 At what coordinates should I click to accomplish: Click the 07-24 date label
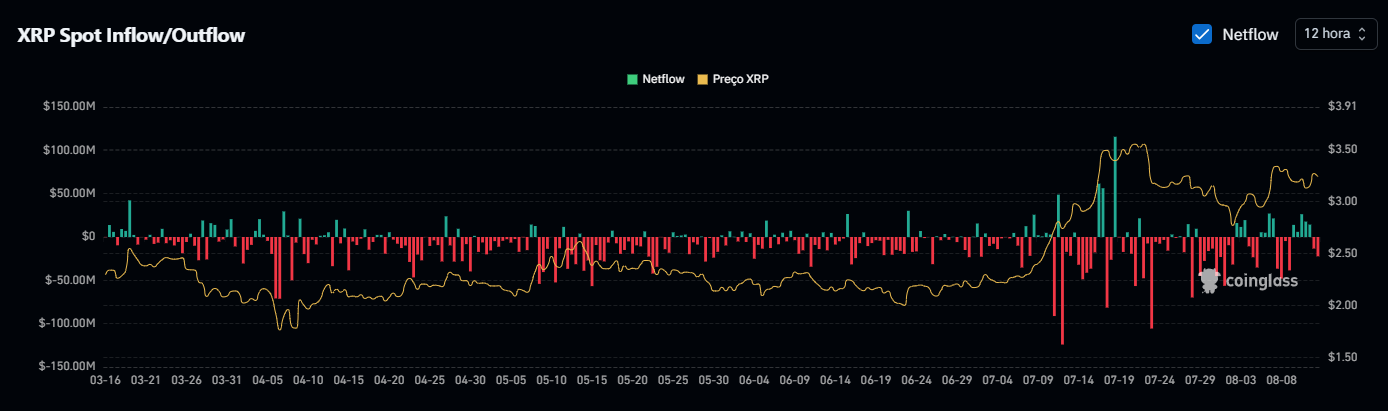tap(1159, 380)
